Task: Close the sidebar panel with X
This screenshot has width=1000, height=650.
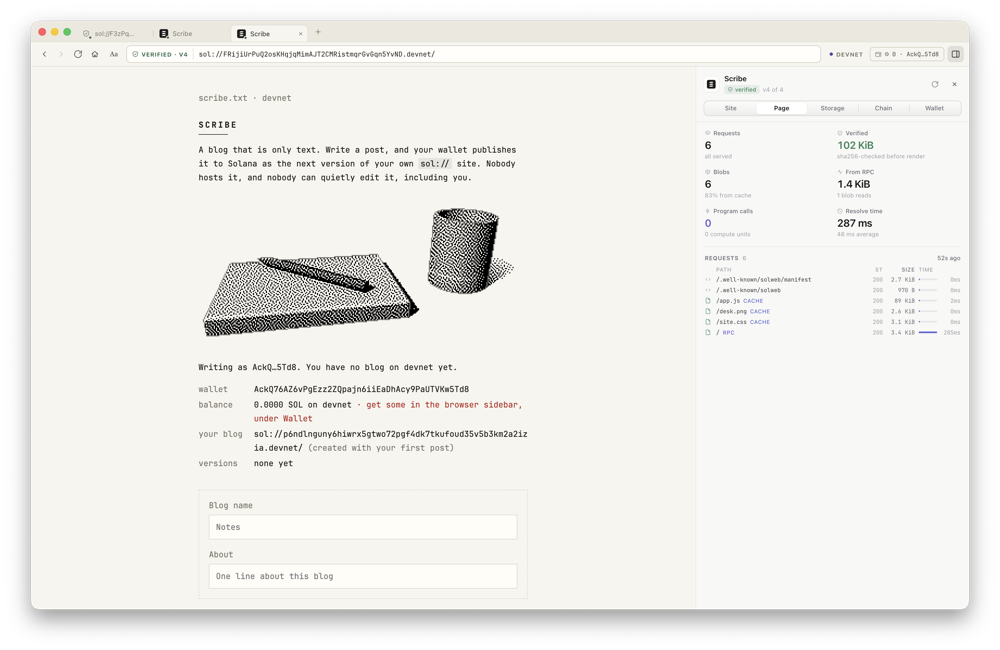Action: pos(955,84)
